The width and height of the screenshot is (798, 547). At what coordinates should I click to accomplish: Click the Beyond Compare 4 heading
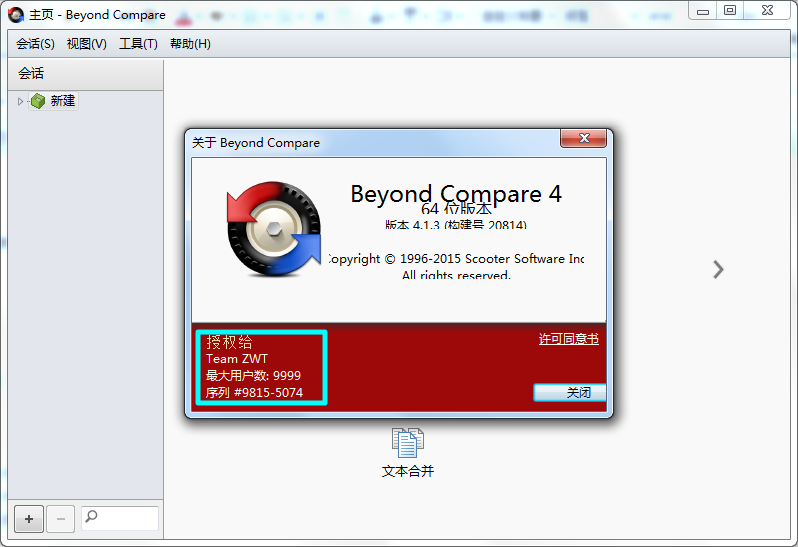[456, 194]
